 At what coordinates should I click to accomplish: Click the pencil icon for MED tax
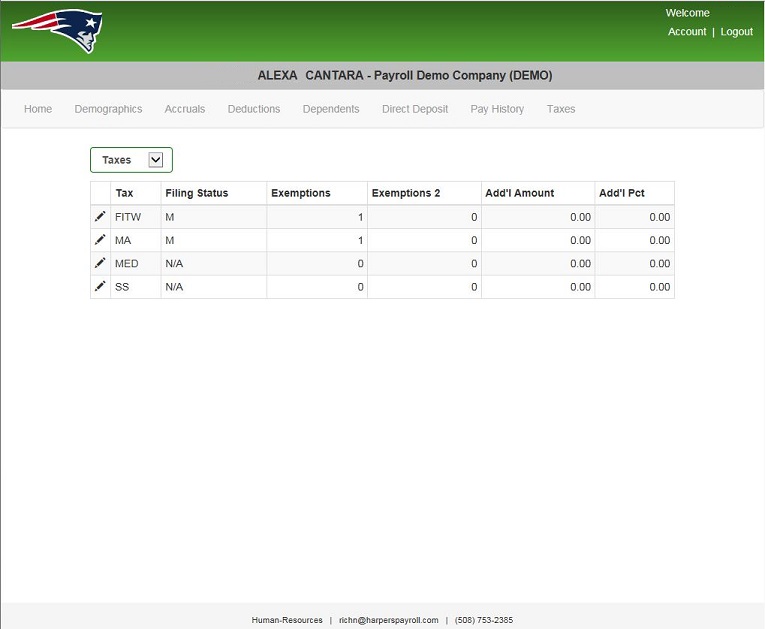pyautogui.click(x=100, y=263)
